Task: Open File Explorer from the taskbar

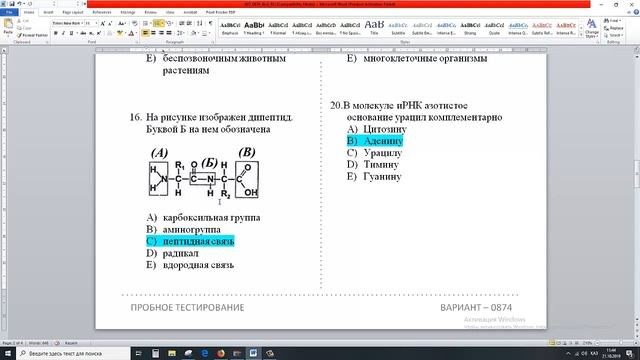Action: (172, 353)
